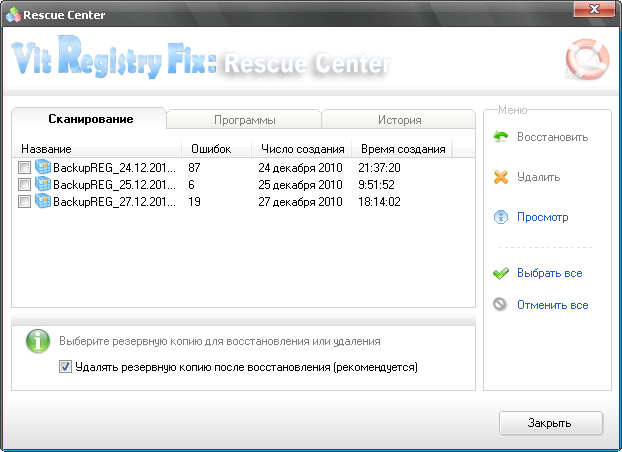Click the Восстановить menu link
The height and width of the screenshot is (452, 622).
coord(552,137)
